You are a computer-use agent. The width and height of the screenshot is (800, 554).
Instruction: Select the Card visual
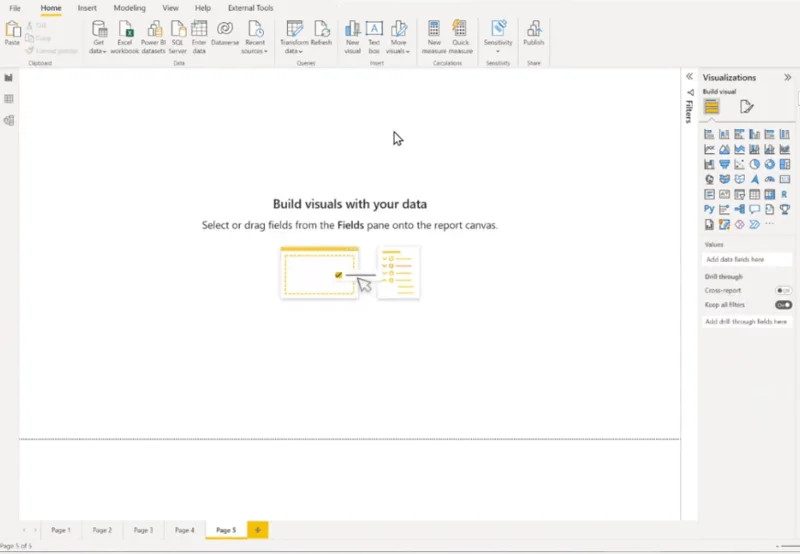click(785, 180)
